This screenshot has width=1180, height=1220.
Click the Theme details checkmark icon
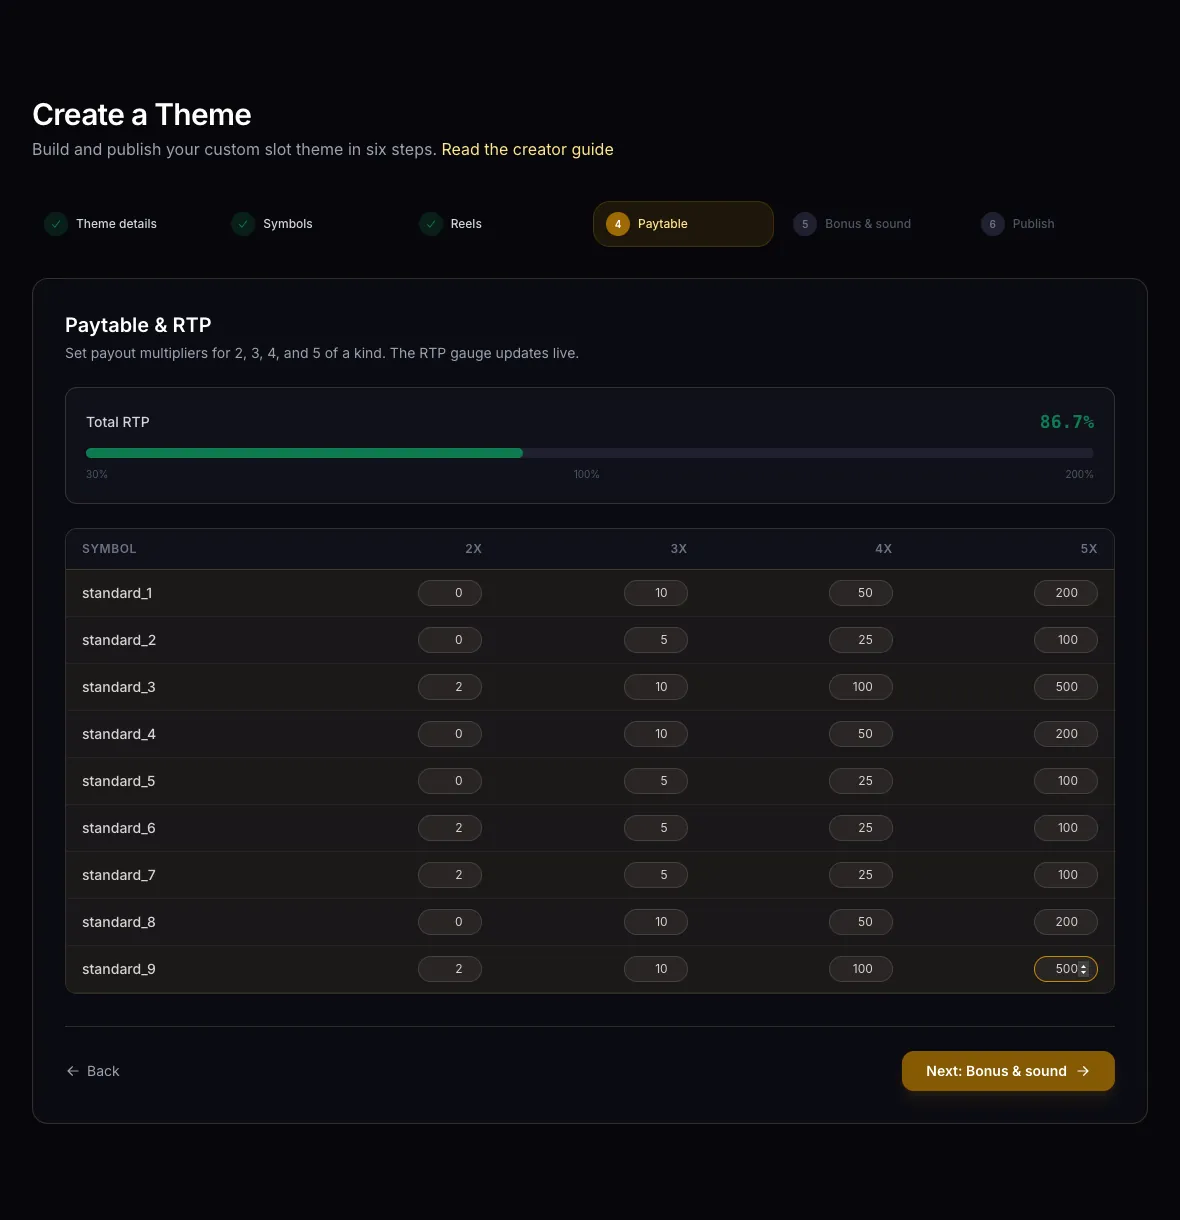pyautogui.click(x=56, y=224)
